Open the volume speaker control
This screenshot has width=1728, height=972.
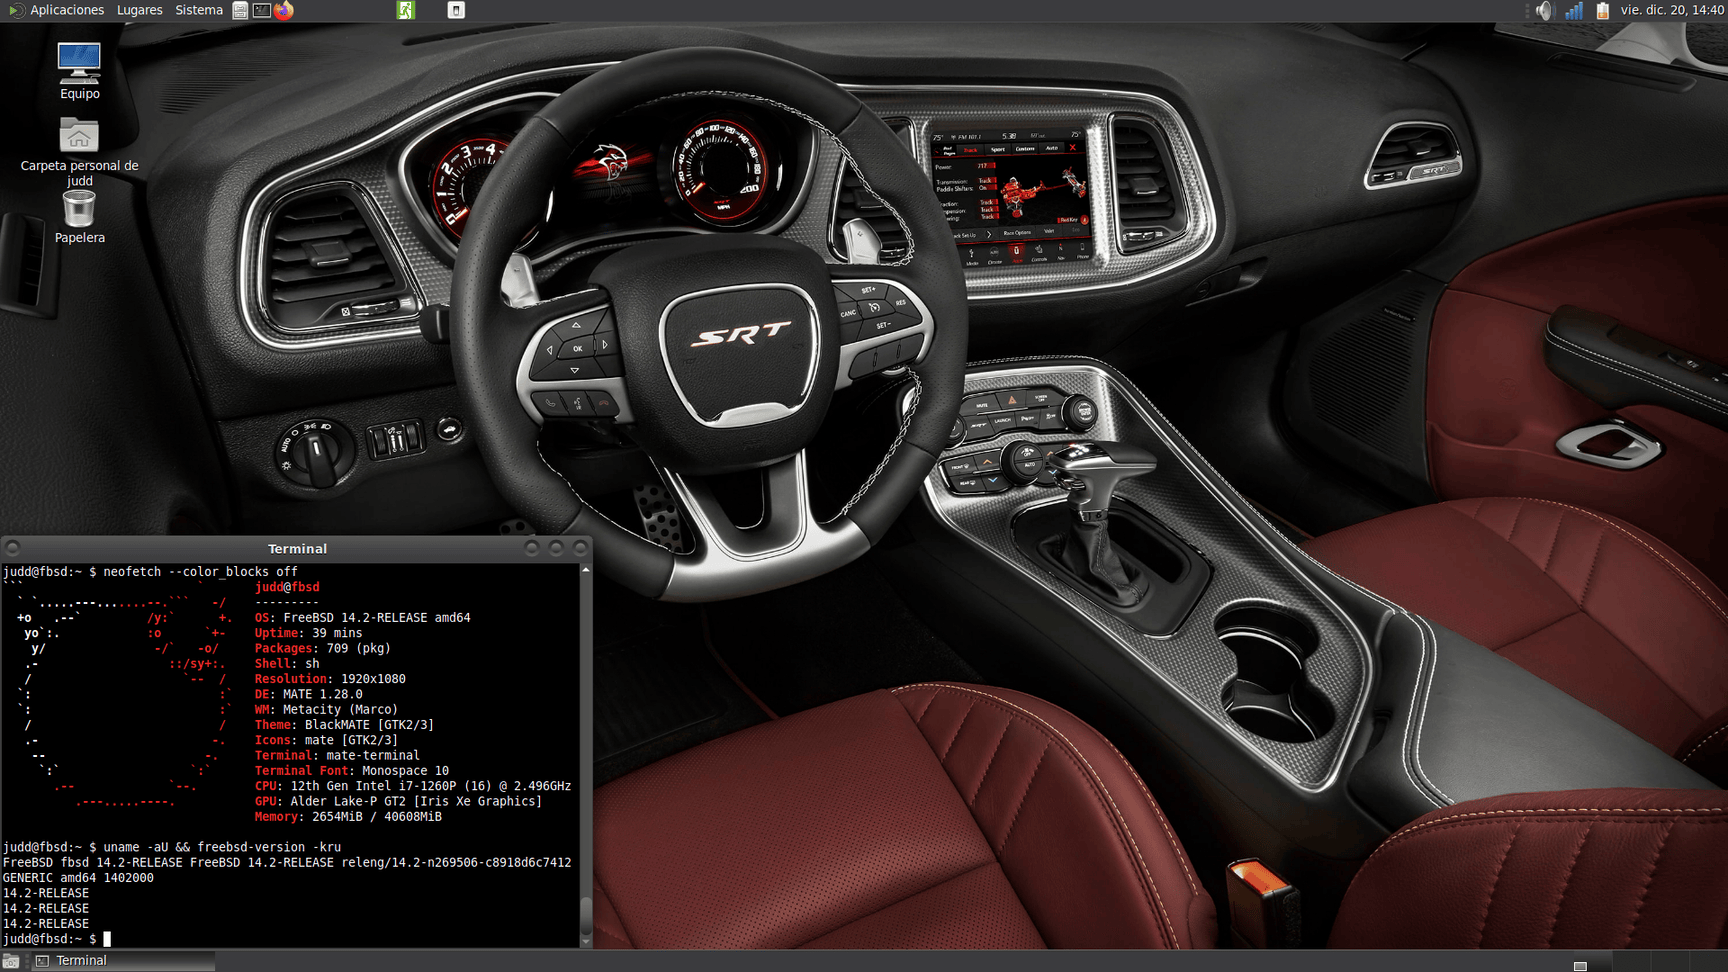[1545, 10]
